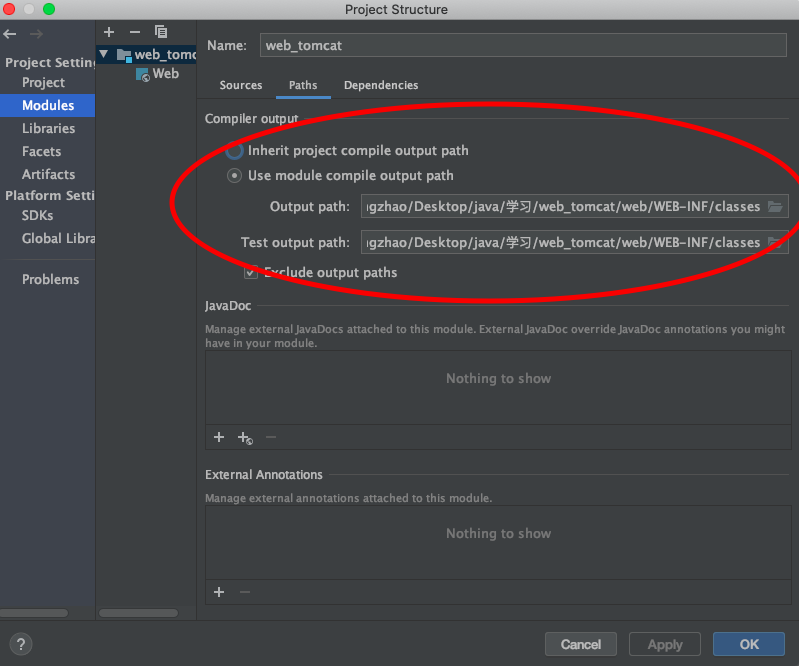
Task: Open Global Libraries settings
Action: tap(58, 238)
